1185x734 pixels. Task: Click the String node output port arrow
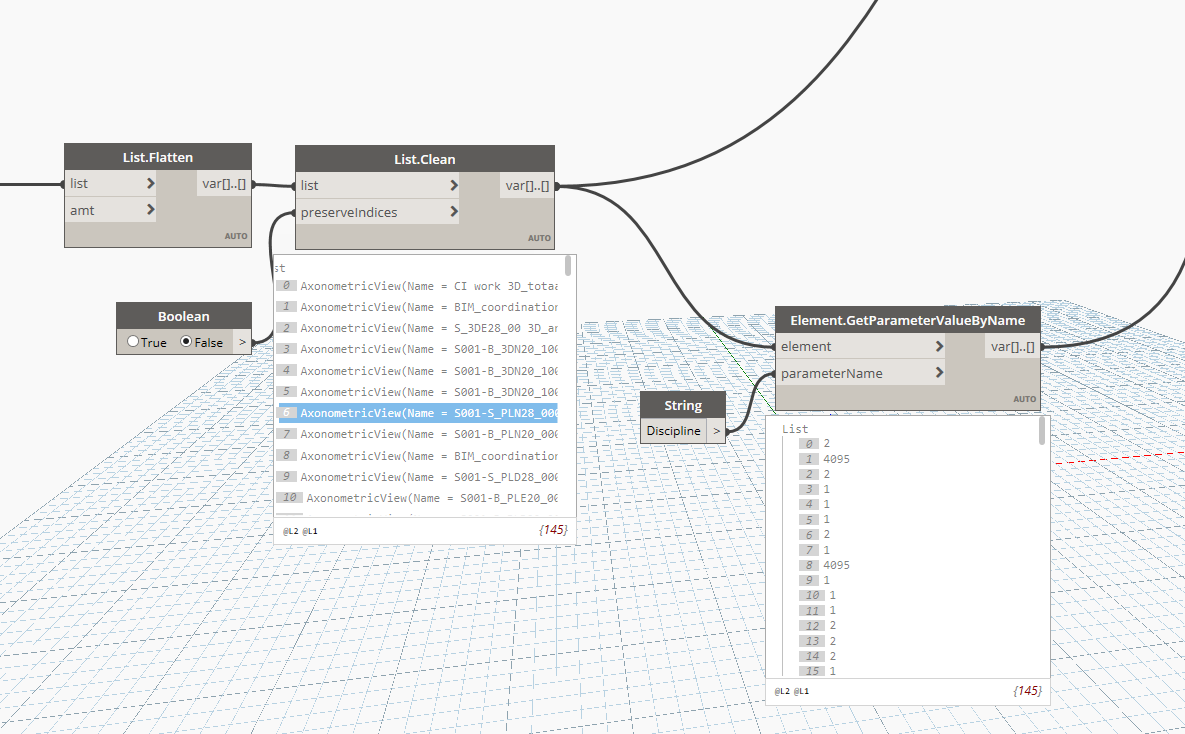point(716,431)
